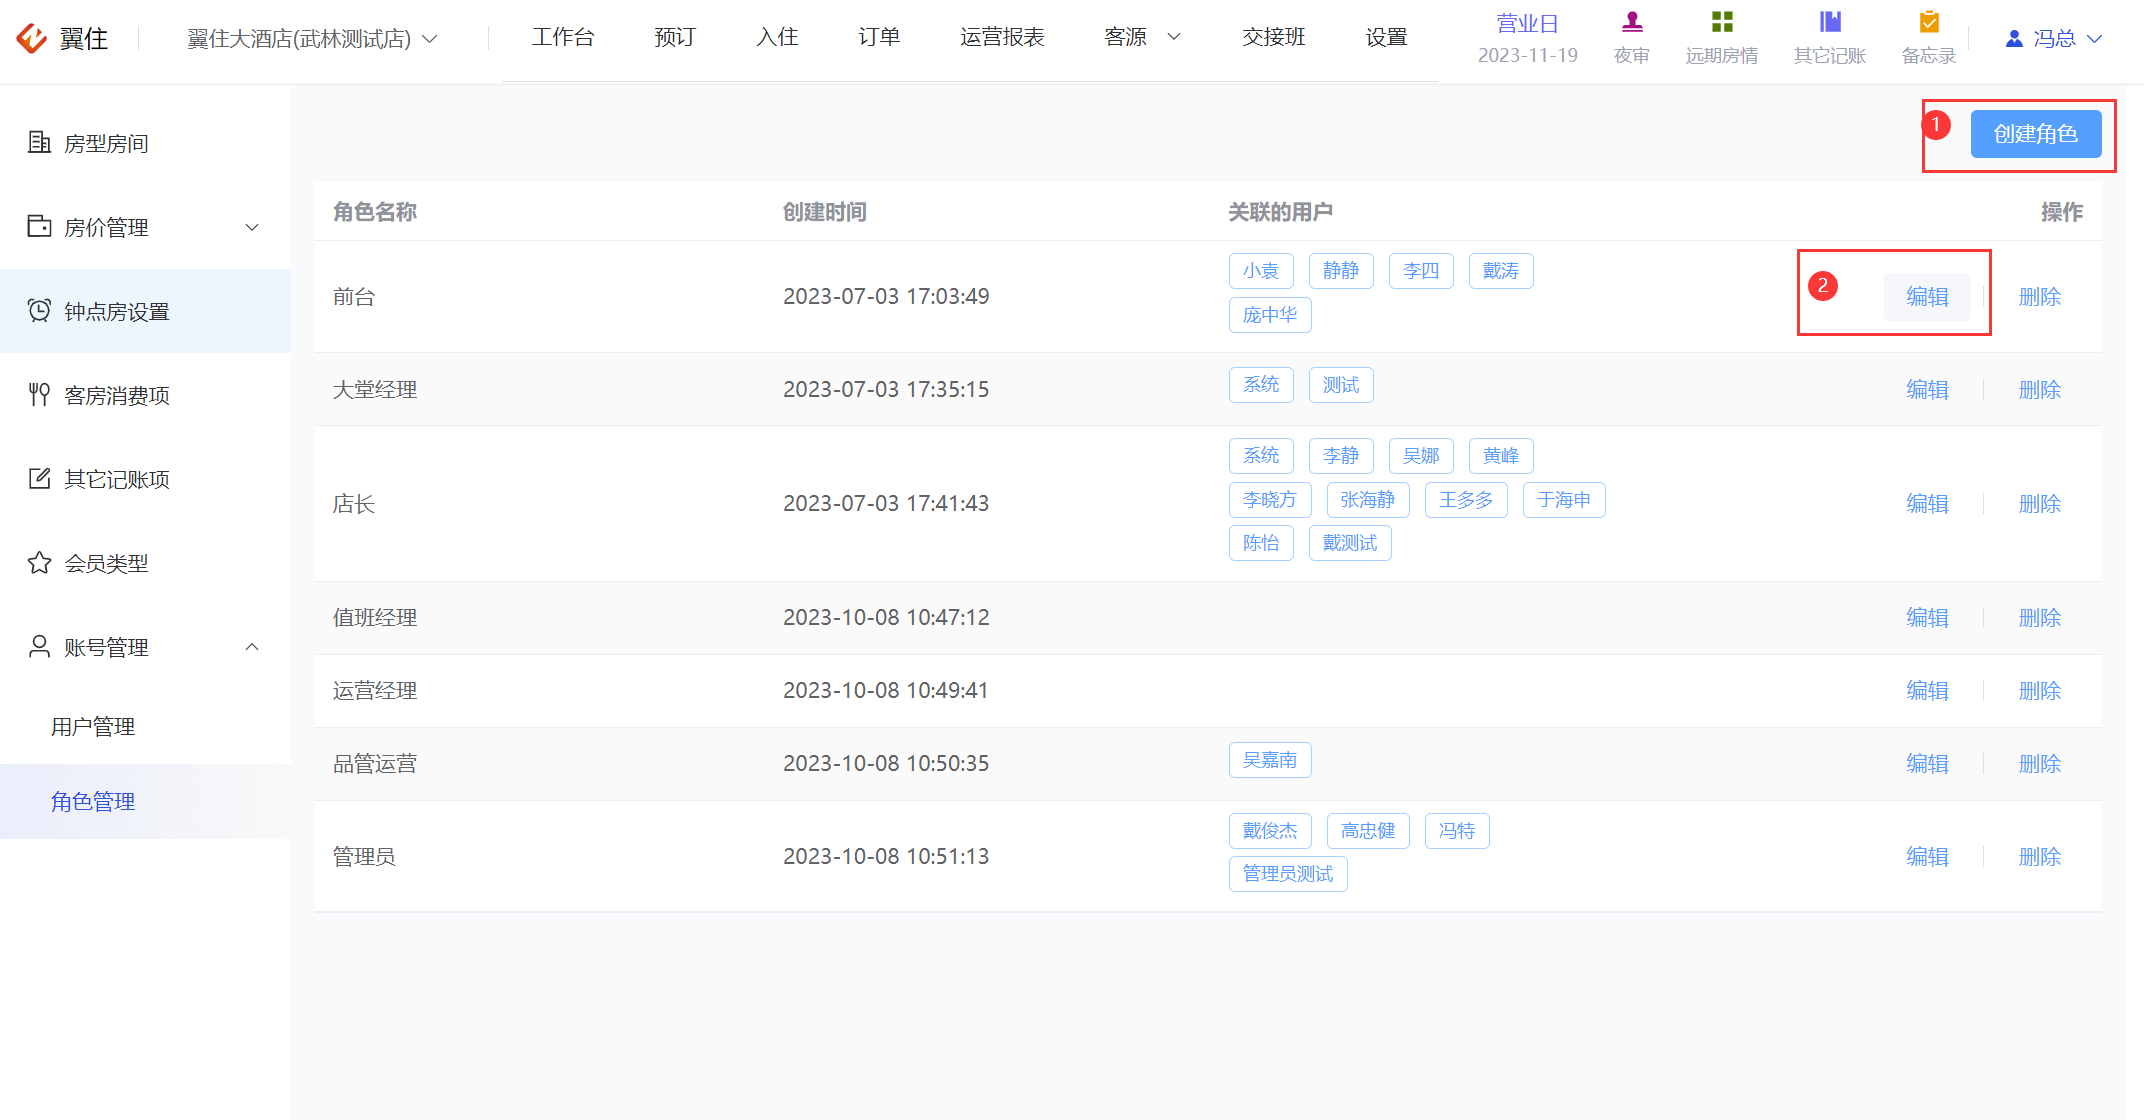This screenshot has width=2144, height=1120.
Task: Click the 翼住 logo icon
Action: [32, 38]
